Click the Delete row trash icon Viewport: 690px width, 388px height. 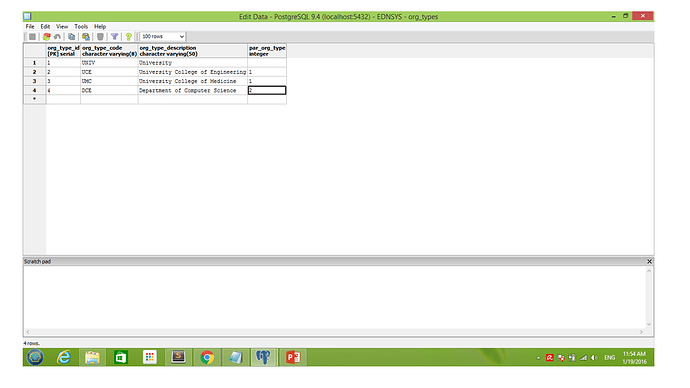(100, 37)
